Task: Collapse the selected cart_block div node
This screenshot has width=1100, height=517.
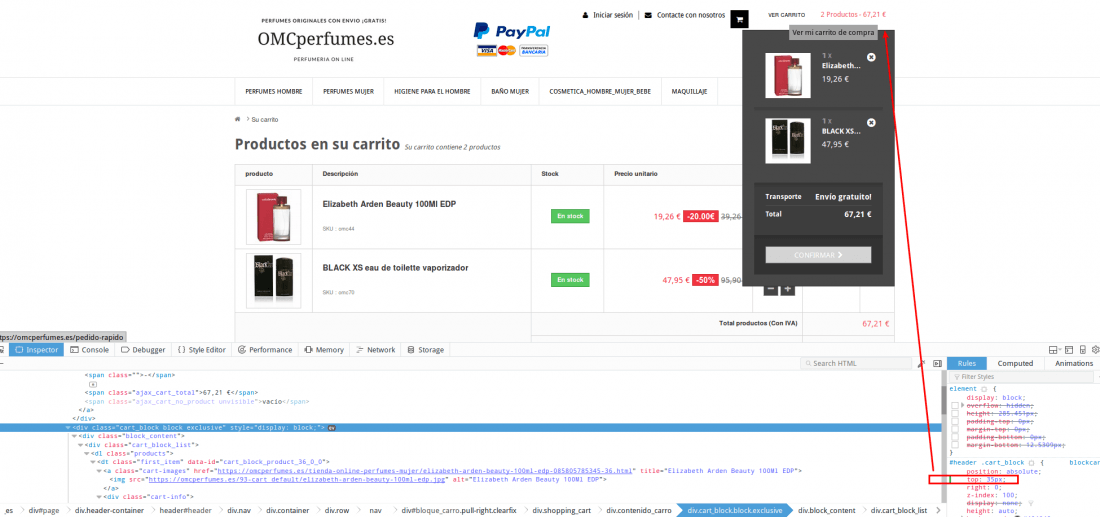Action: coord(68,427)
